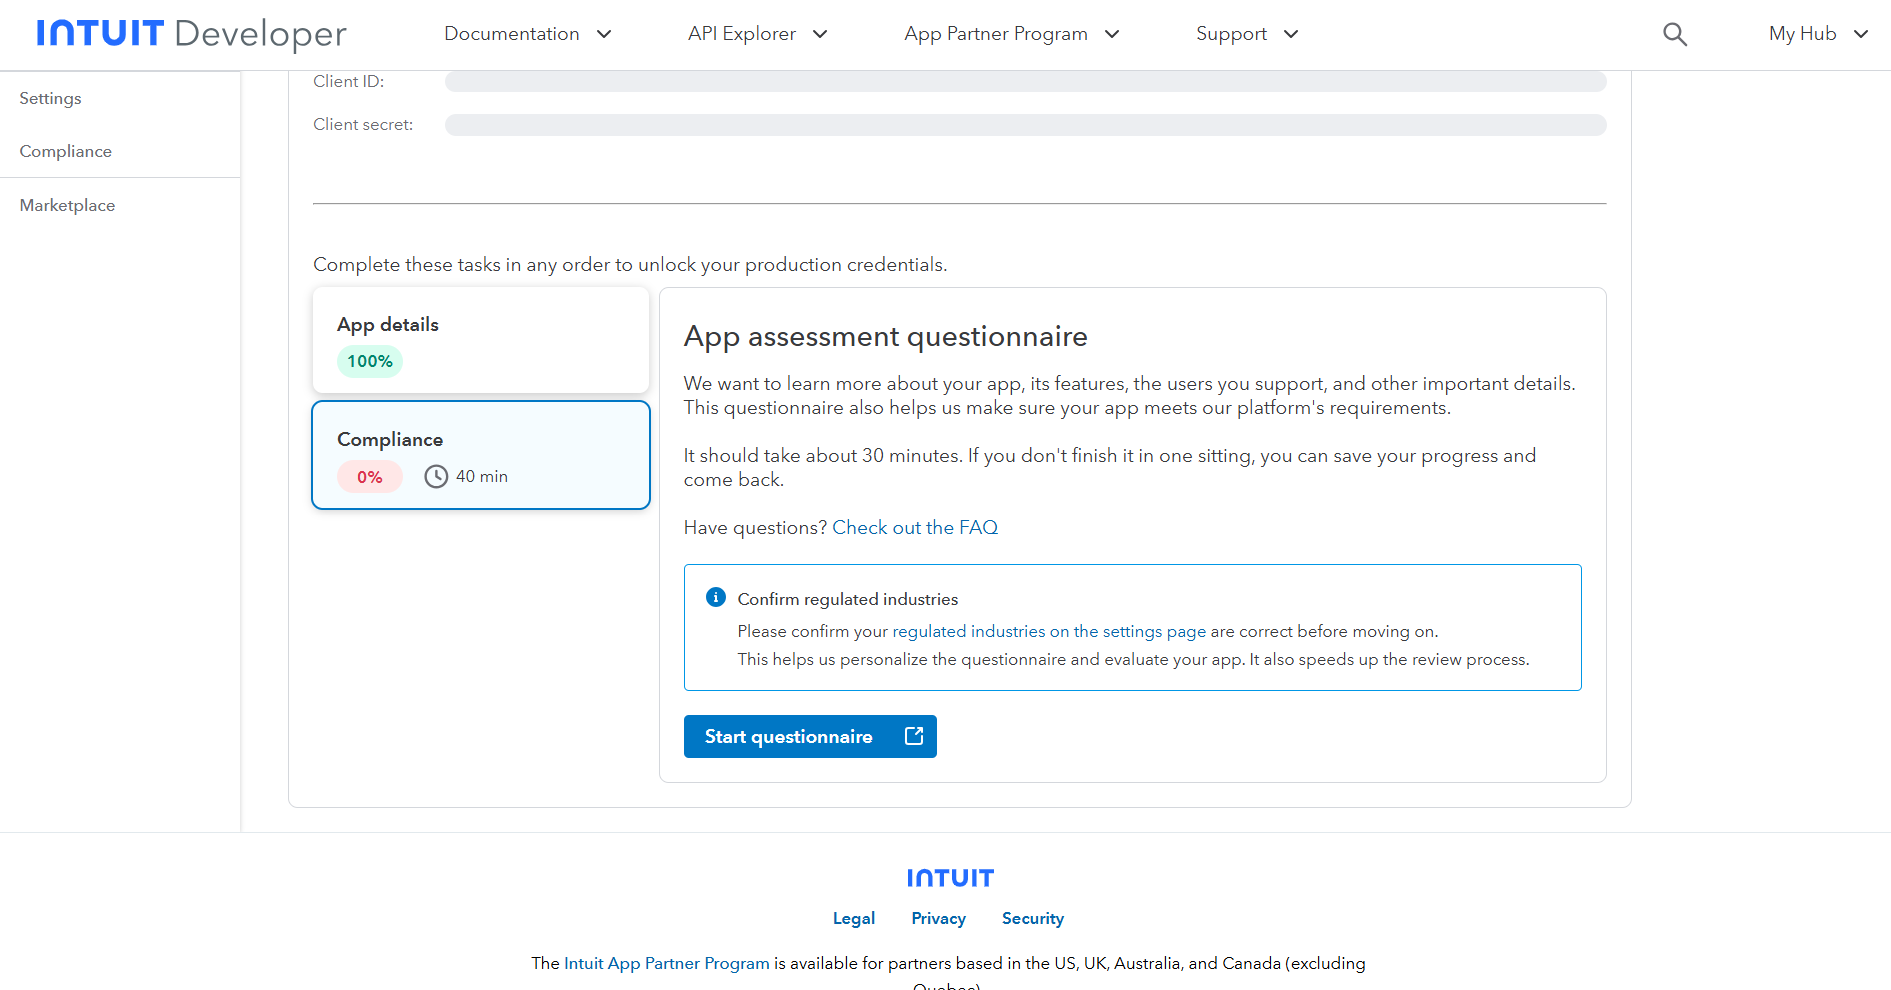
Task: Go to Settings in the sidebar
Action: [x=51, y=98]
